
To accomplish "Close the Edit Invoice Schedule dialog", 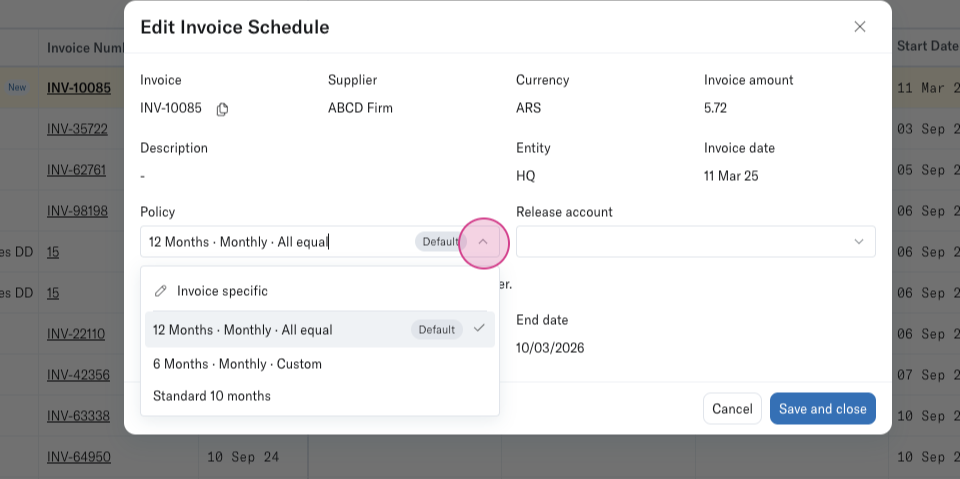I will click(x=860, y=27).
